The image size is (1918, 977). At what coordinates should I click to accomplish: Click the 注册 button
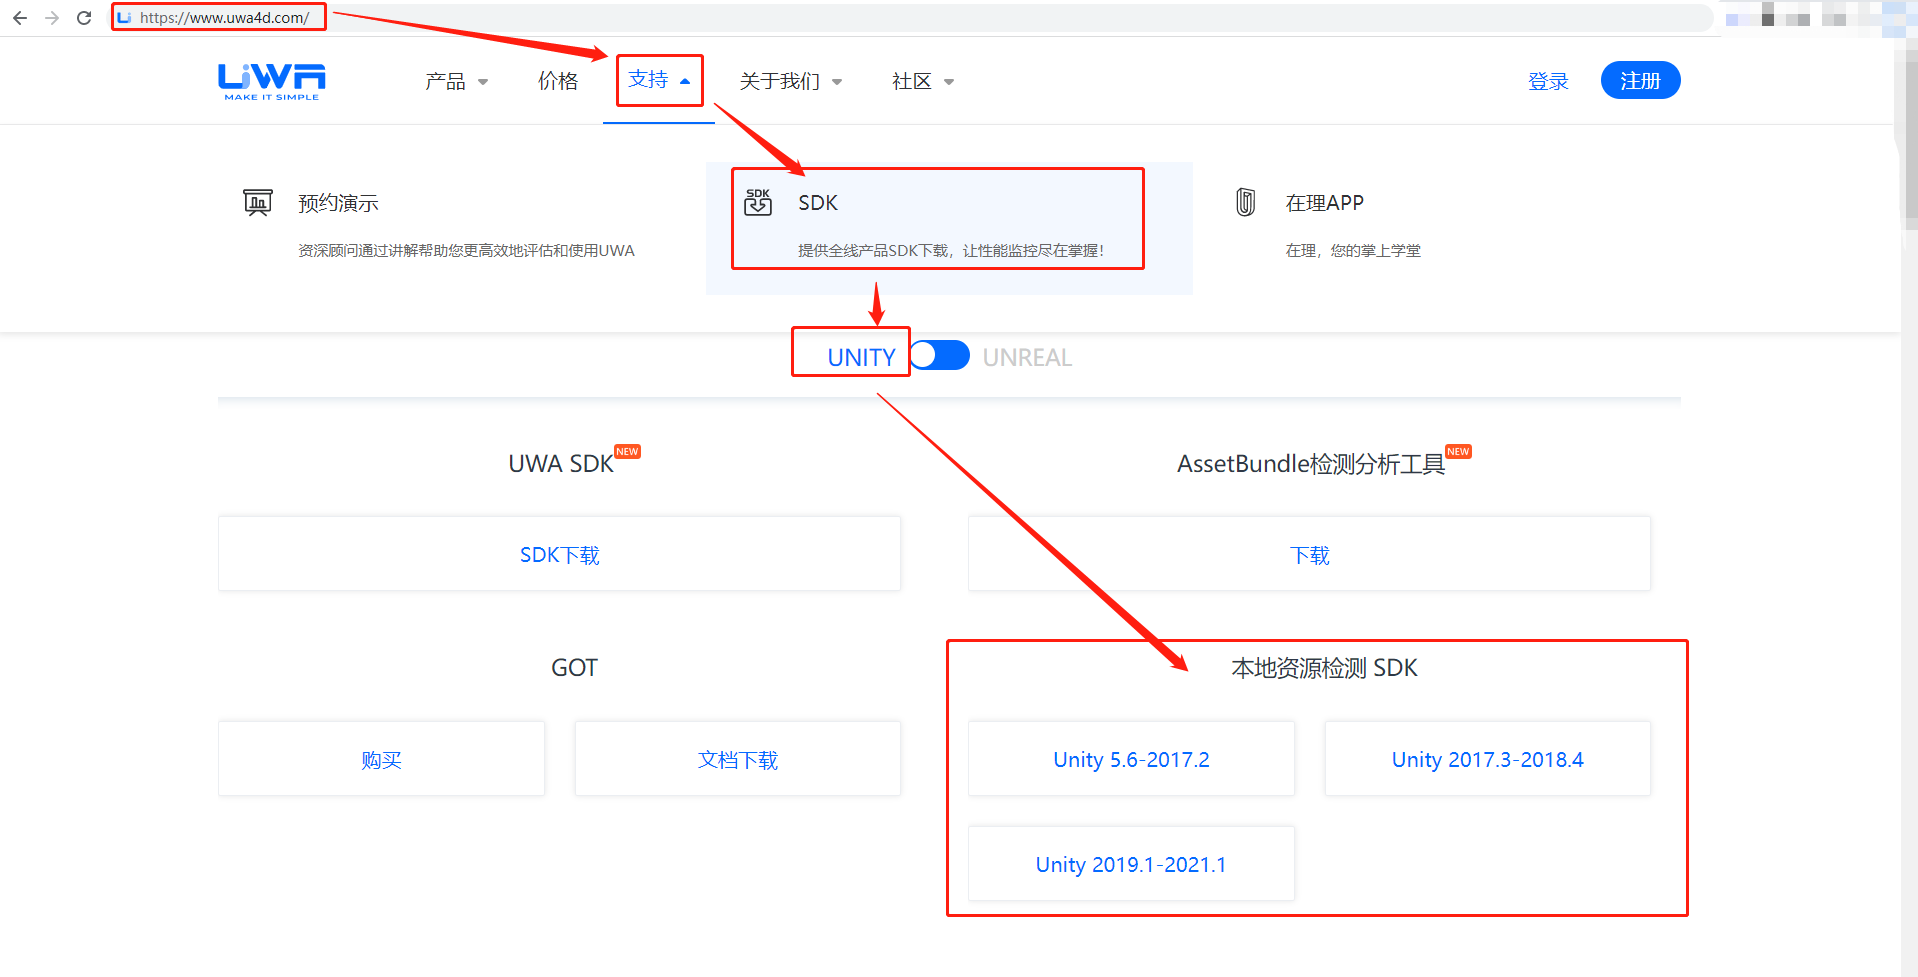1640,80
